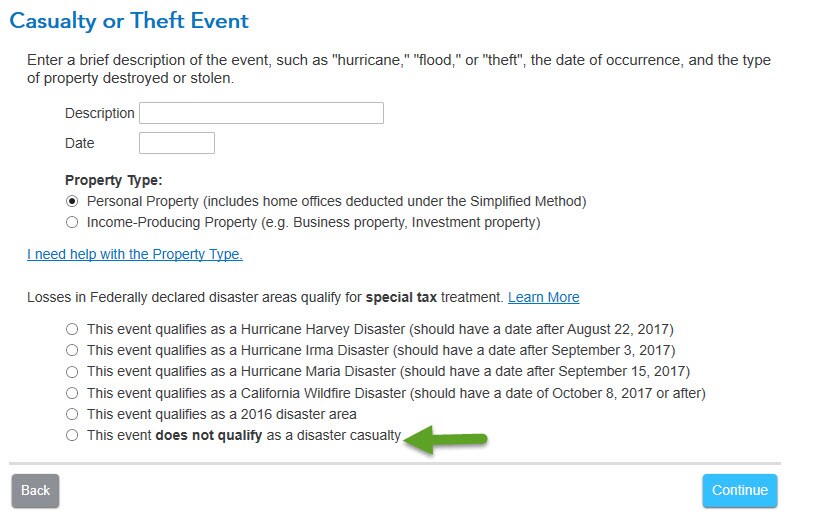Open 'I need help with the Property Type' link
Viewport: 817px width, 532px height.
135,254
